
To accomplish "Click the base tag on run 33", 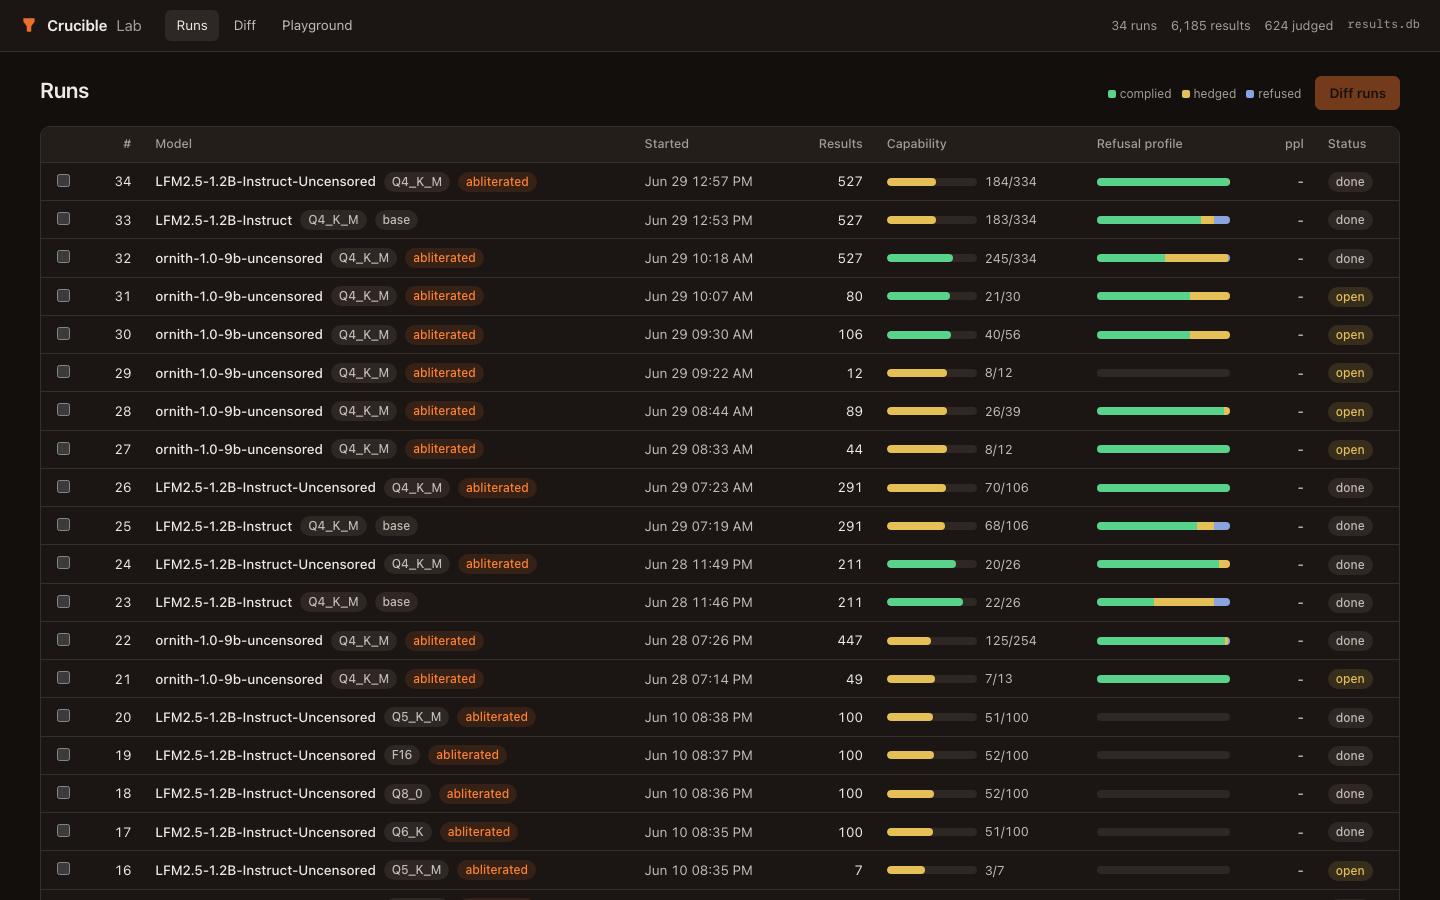I will pyautogui.click(x=396, y=220).
